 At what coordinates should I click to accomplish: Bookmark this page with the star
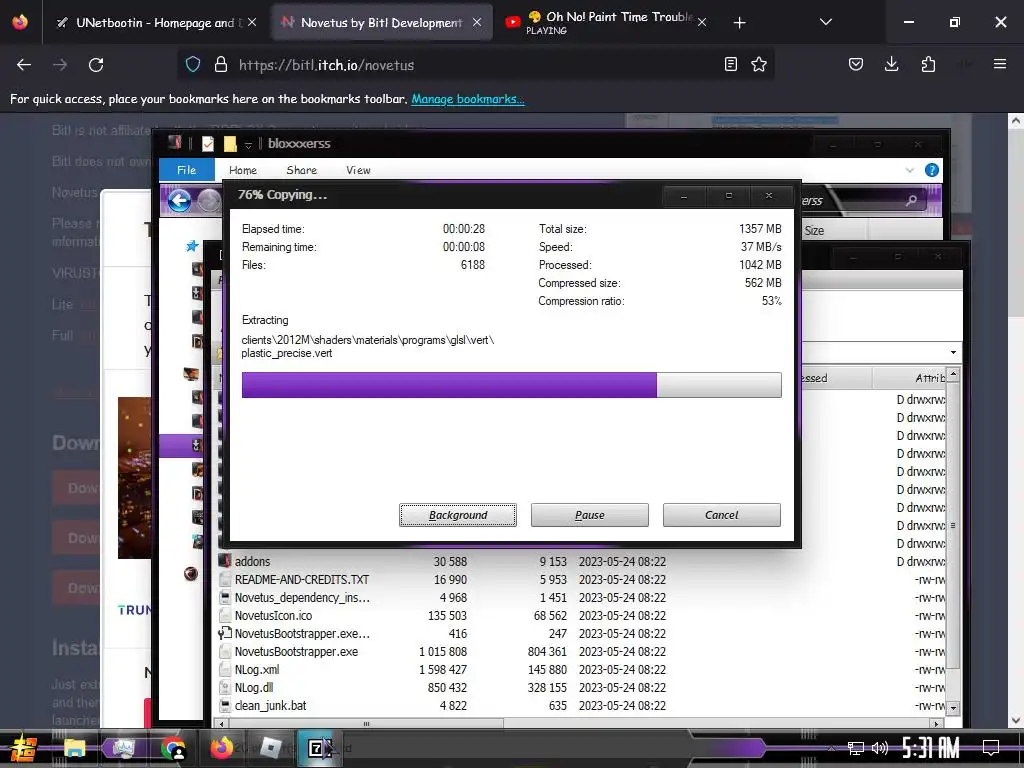[x=759, y=64]
